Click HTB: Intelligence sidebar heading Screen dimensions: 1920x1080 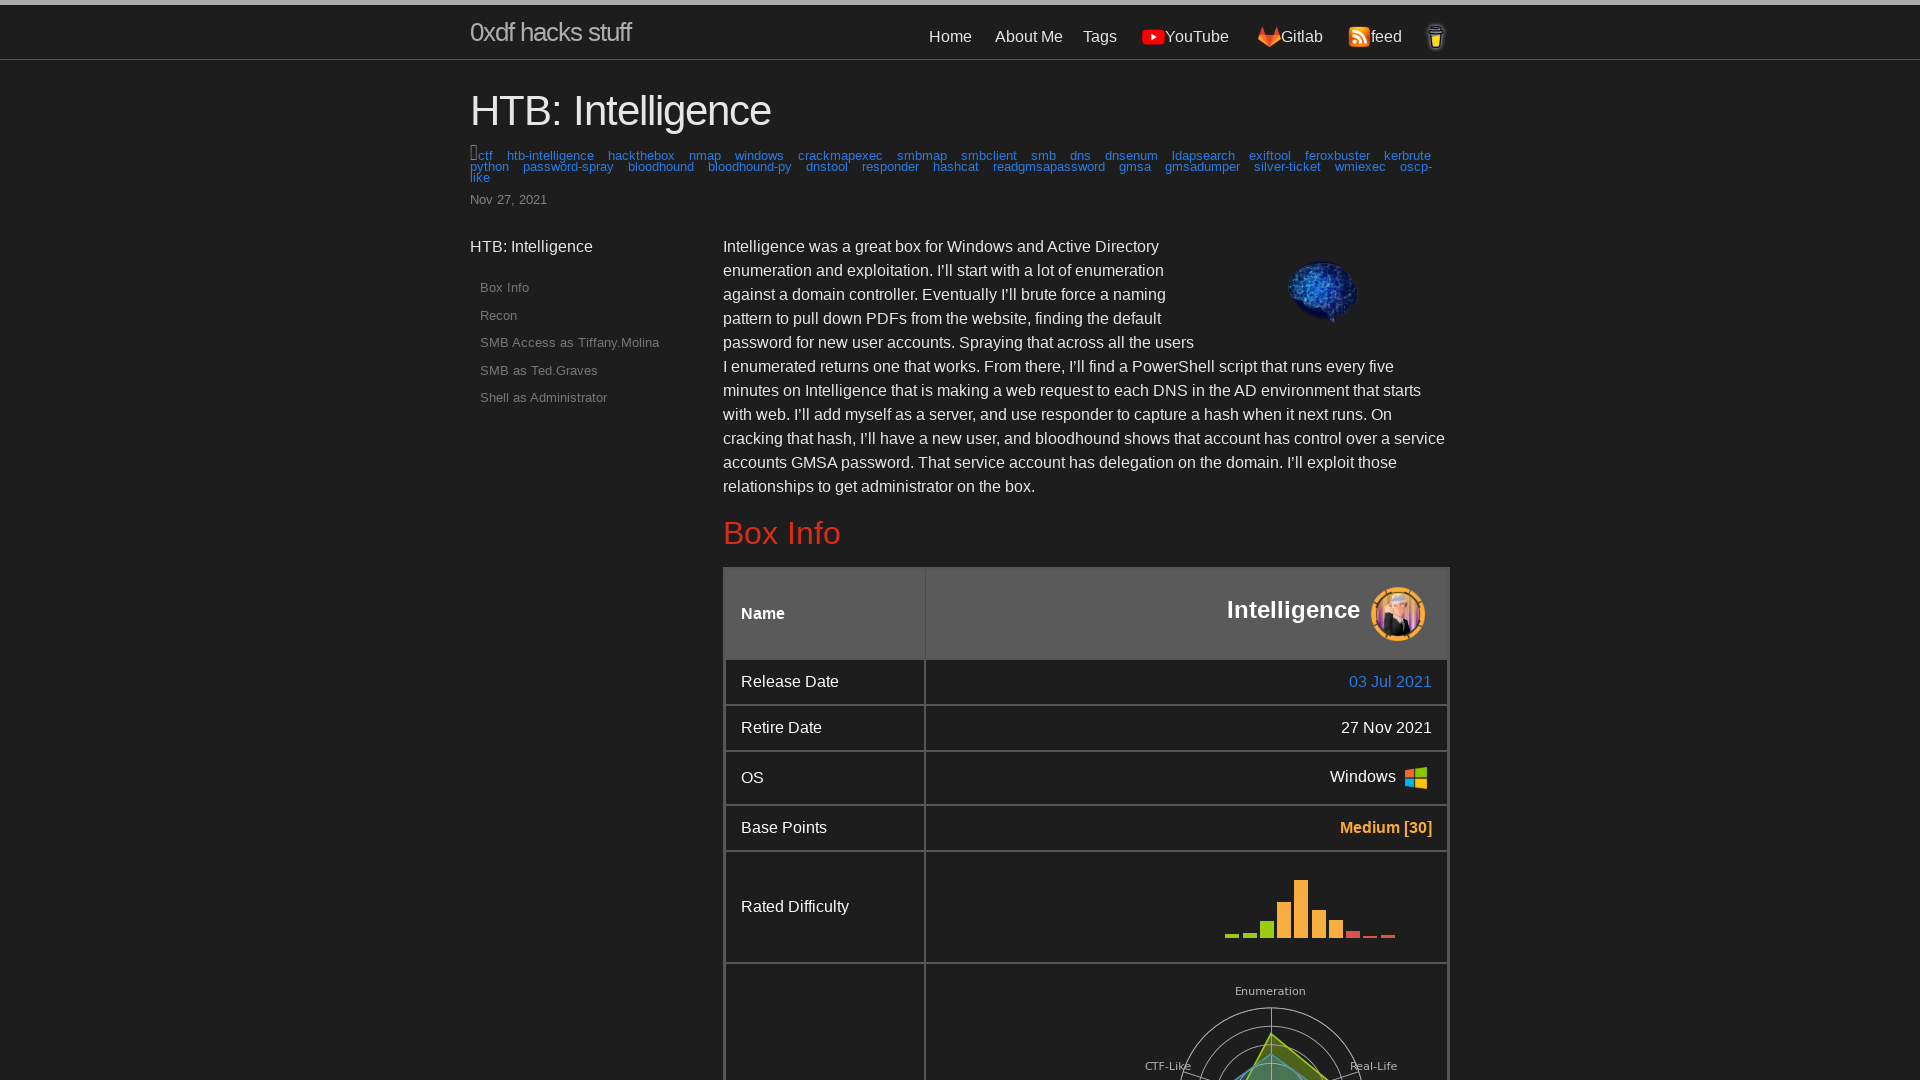pos(531,247)
